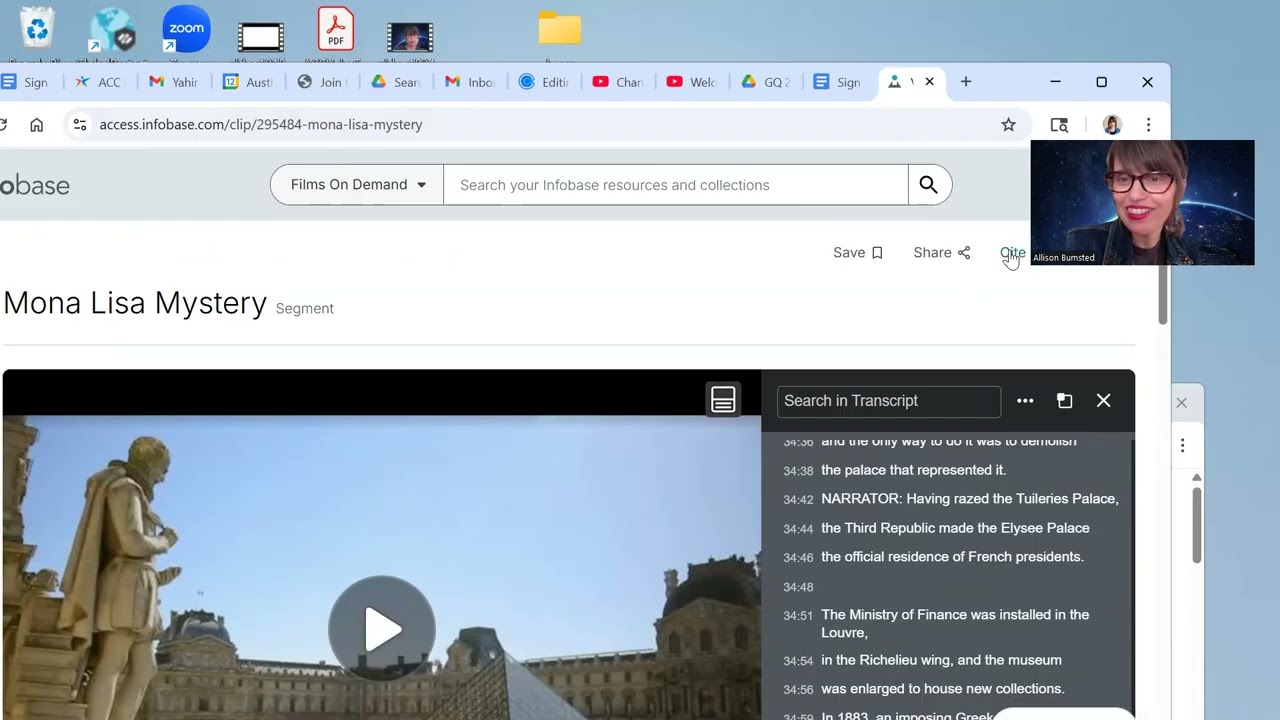The width and height of the screenshot is (1280, 720).
Task: Switch to the GQ 2 Drive tab
Action: coord(766,82)
